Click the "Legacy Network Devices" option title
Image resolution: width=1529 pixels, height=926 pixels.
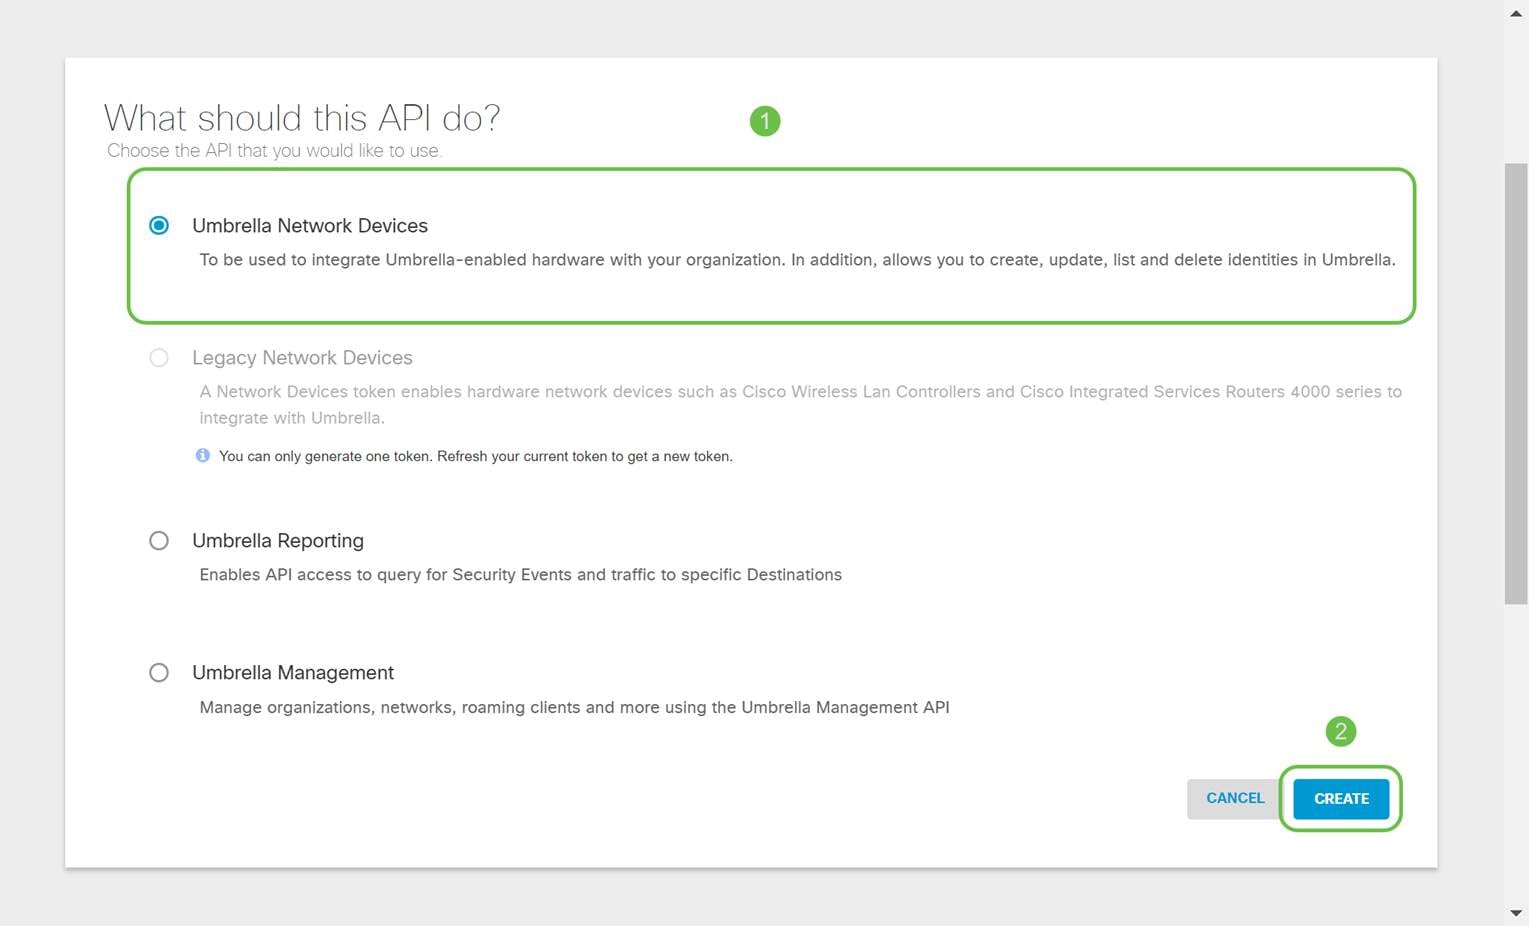pos(302,358)
